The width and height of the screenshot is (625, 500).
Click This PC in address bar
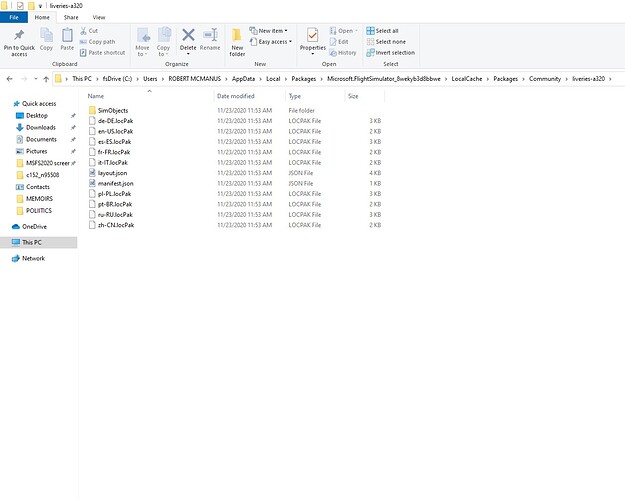(82, 79)
